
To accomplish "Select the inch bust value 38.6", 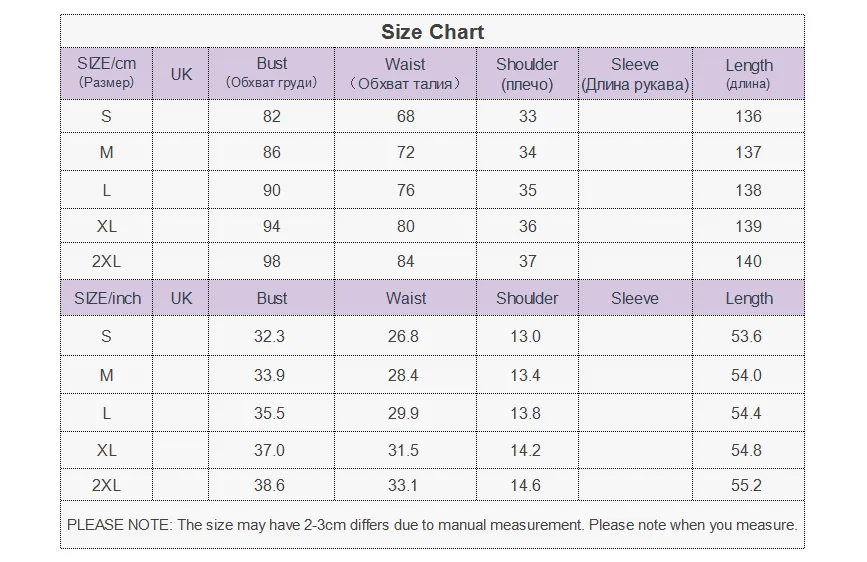I will click(x=270, y=485).
